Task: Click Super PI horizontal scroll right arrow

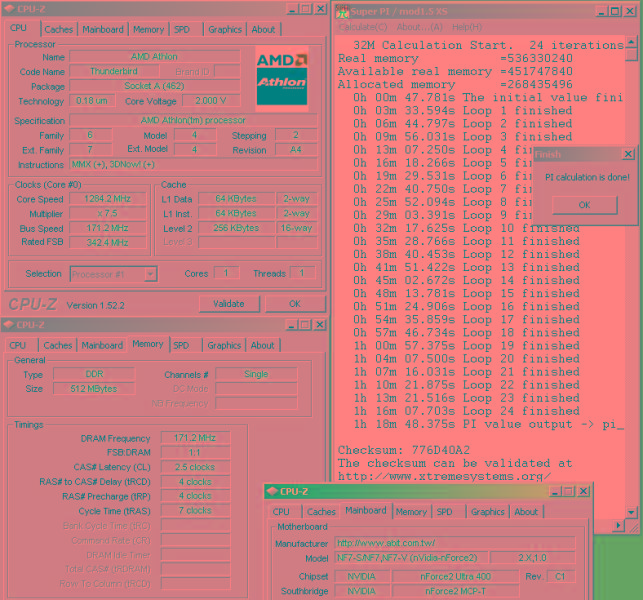Action: click(618, 525)
